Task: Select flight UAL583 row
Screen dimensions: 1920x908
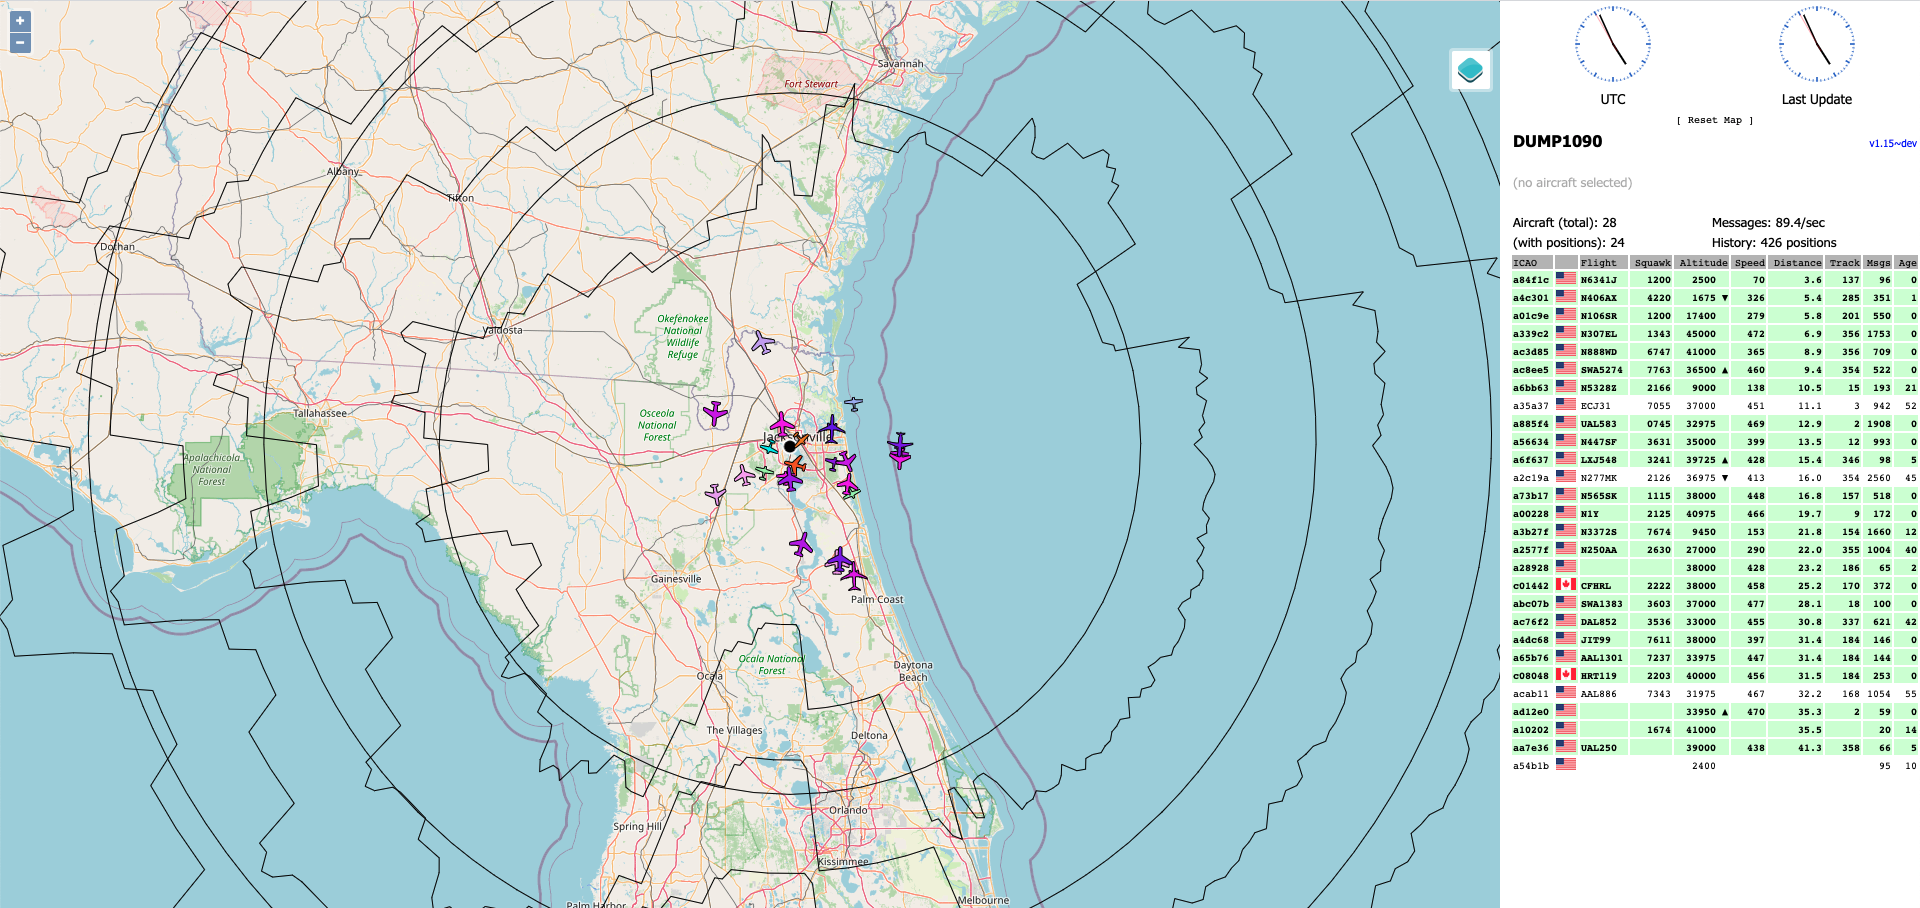Action: pyautogui.click(x=1714, y=424)
